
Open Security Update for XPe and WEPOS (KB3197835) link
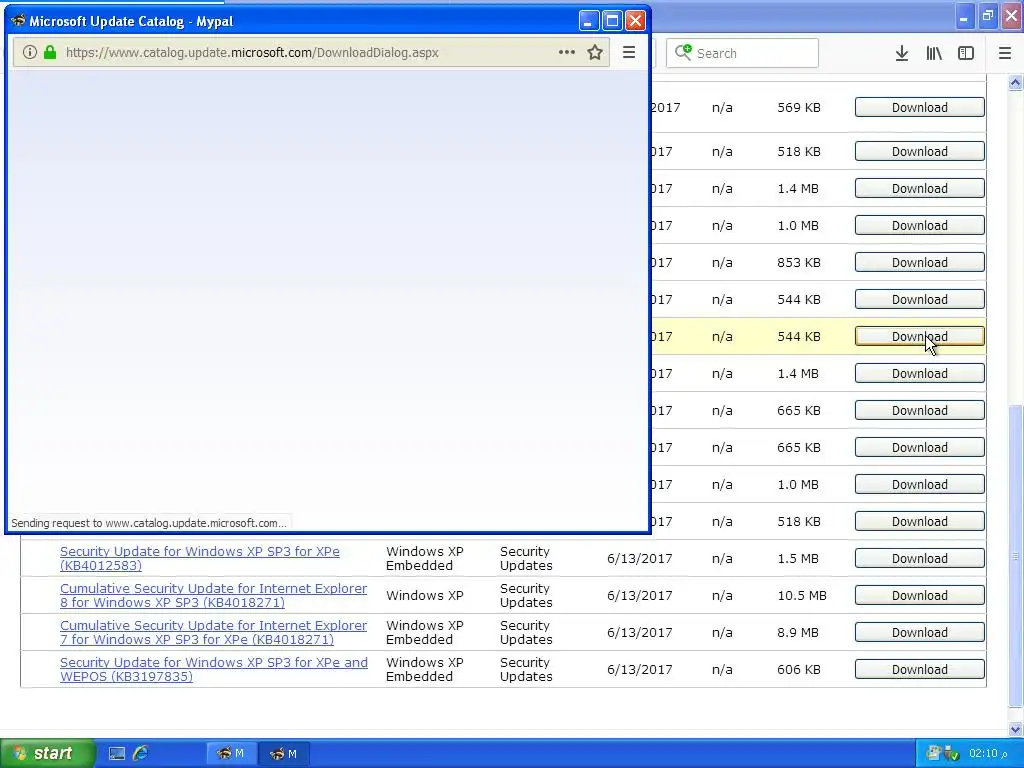point(214,669)
